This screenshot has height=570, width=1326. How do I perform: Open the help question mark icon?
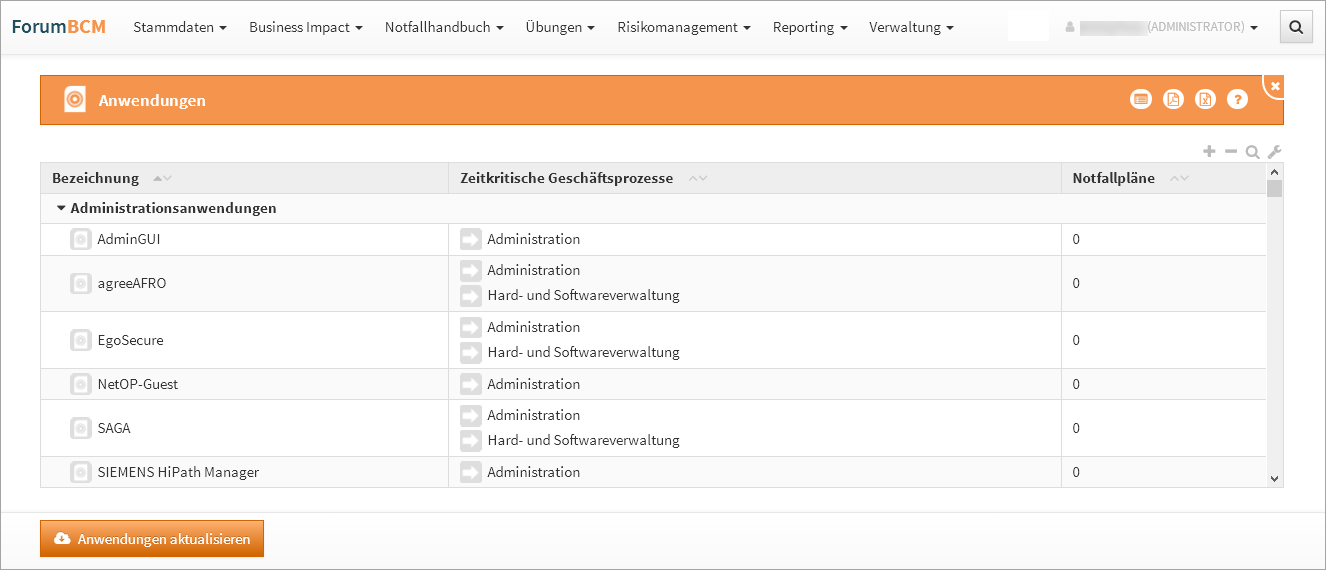1238,99
